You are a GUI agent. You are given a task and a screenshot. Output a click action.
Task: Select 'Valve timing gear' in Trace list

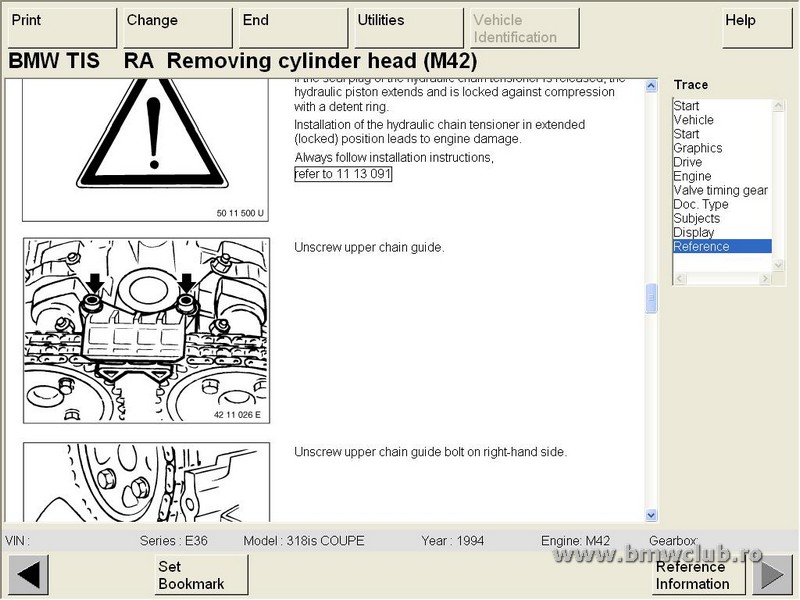coord(720,190)
